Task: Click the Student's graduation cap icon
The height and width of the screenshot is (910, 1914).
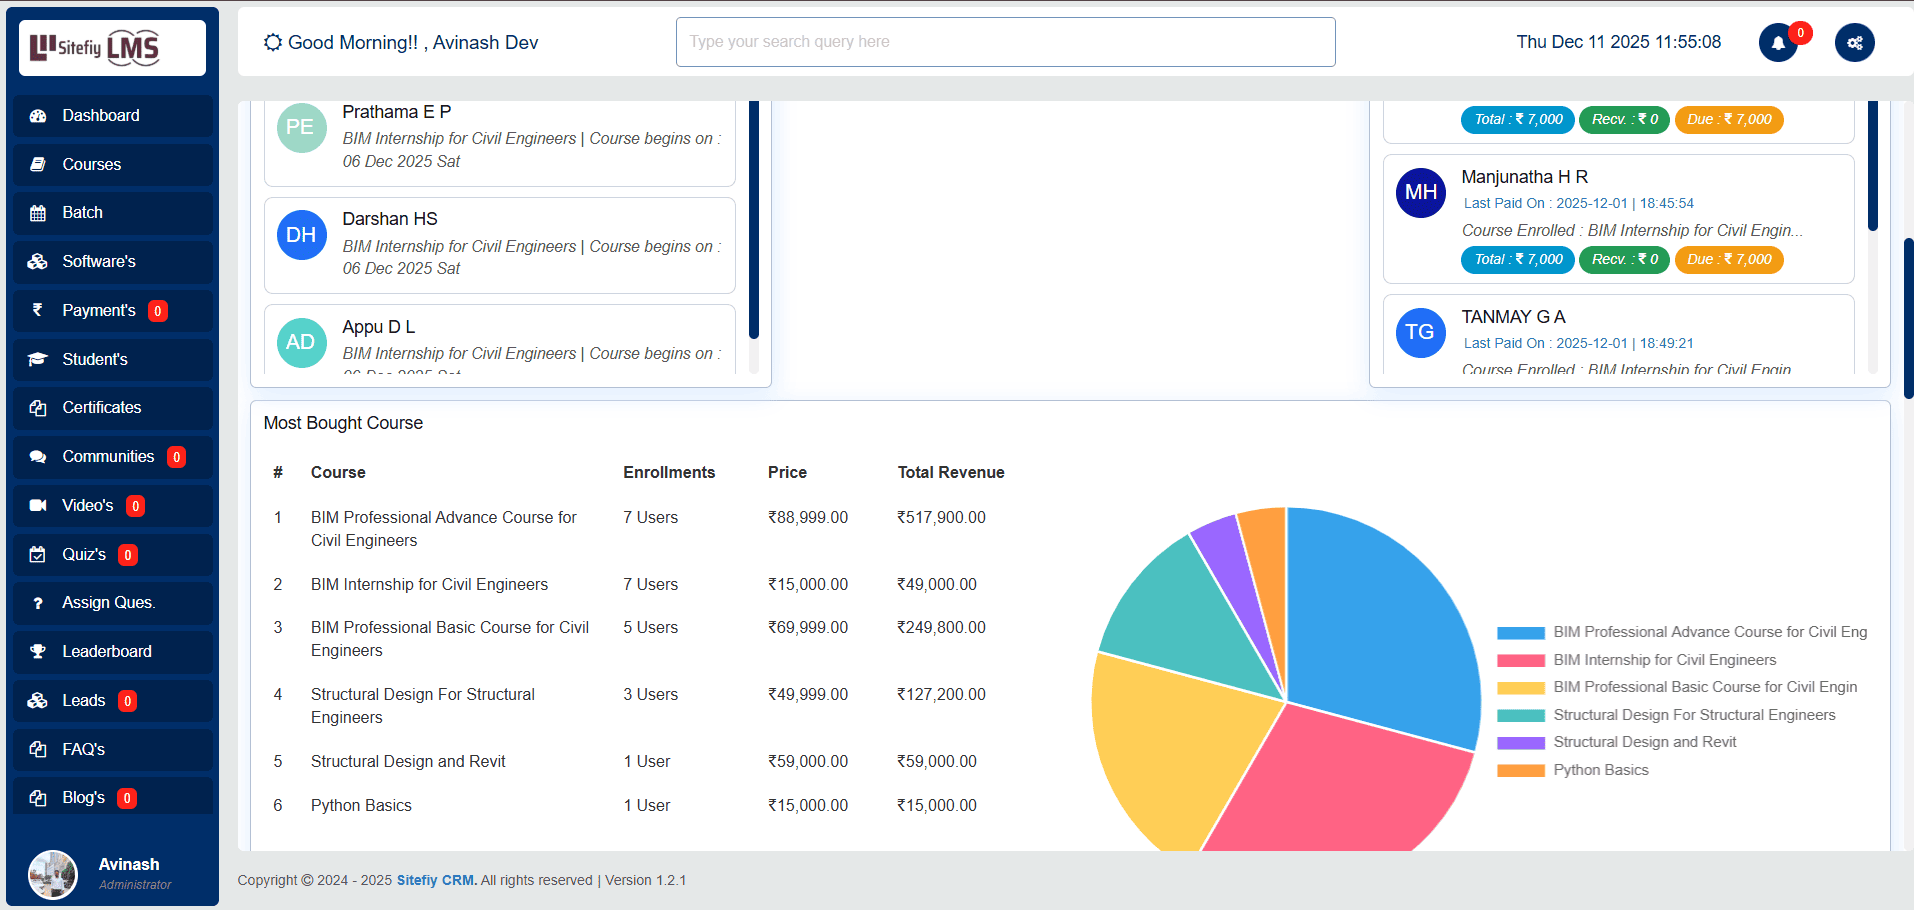Action: click(38, 360)
